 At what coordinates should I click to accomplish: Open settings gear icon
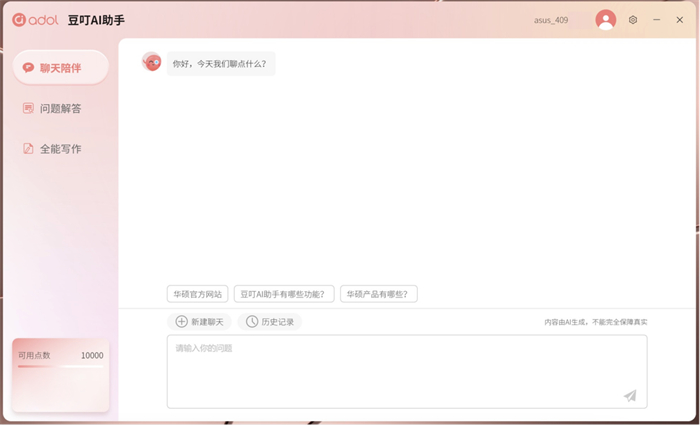point(633,20)
